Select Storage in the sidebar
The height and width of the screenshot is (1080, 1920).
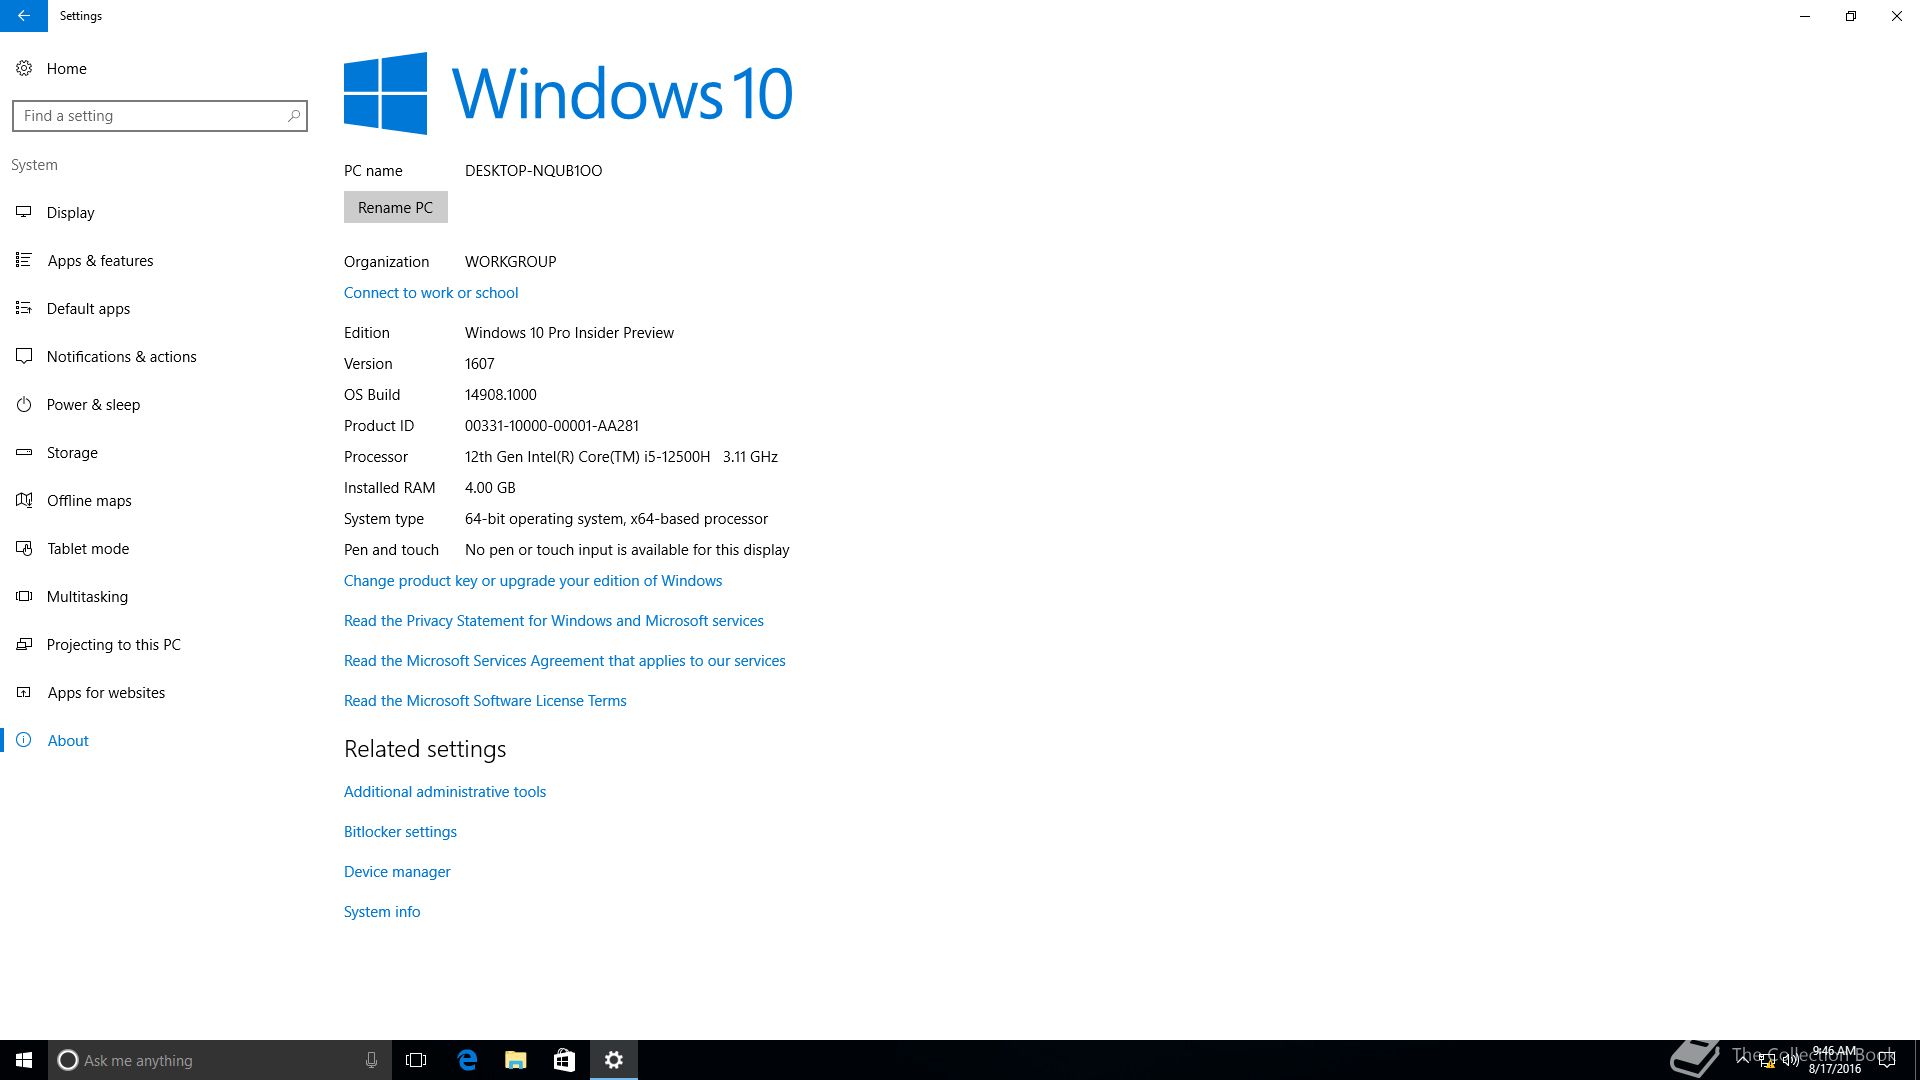tap(72, 453)
